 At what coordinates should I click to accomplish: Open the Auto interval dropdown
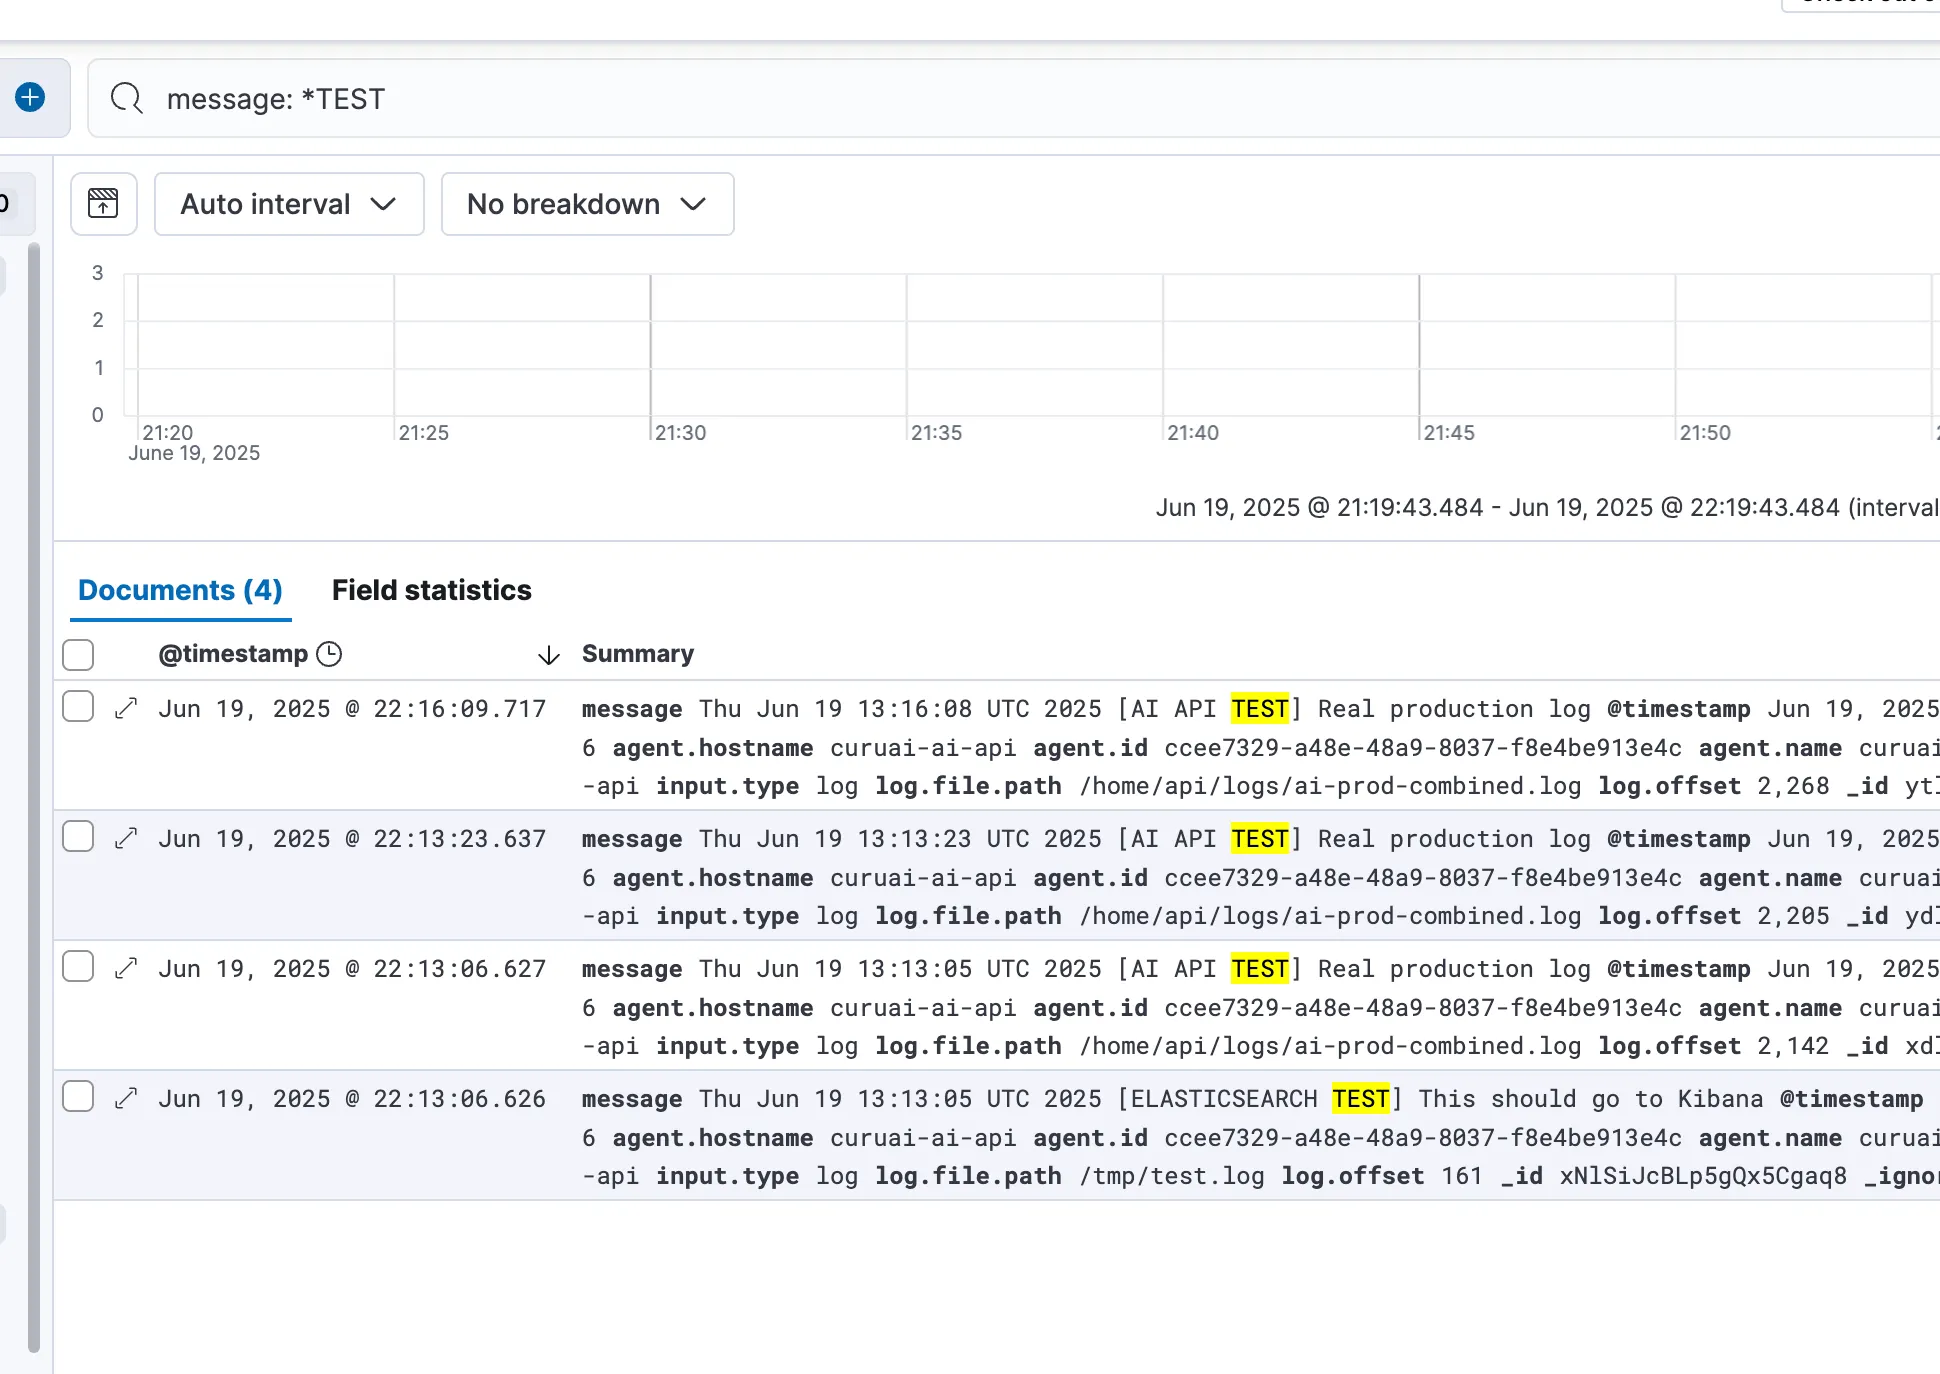click(x=289, y=204)
